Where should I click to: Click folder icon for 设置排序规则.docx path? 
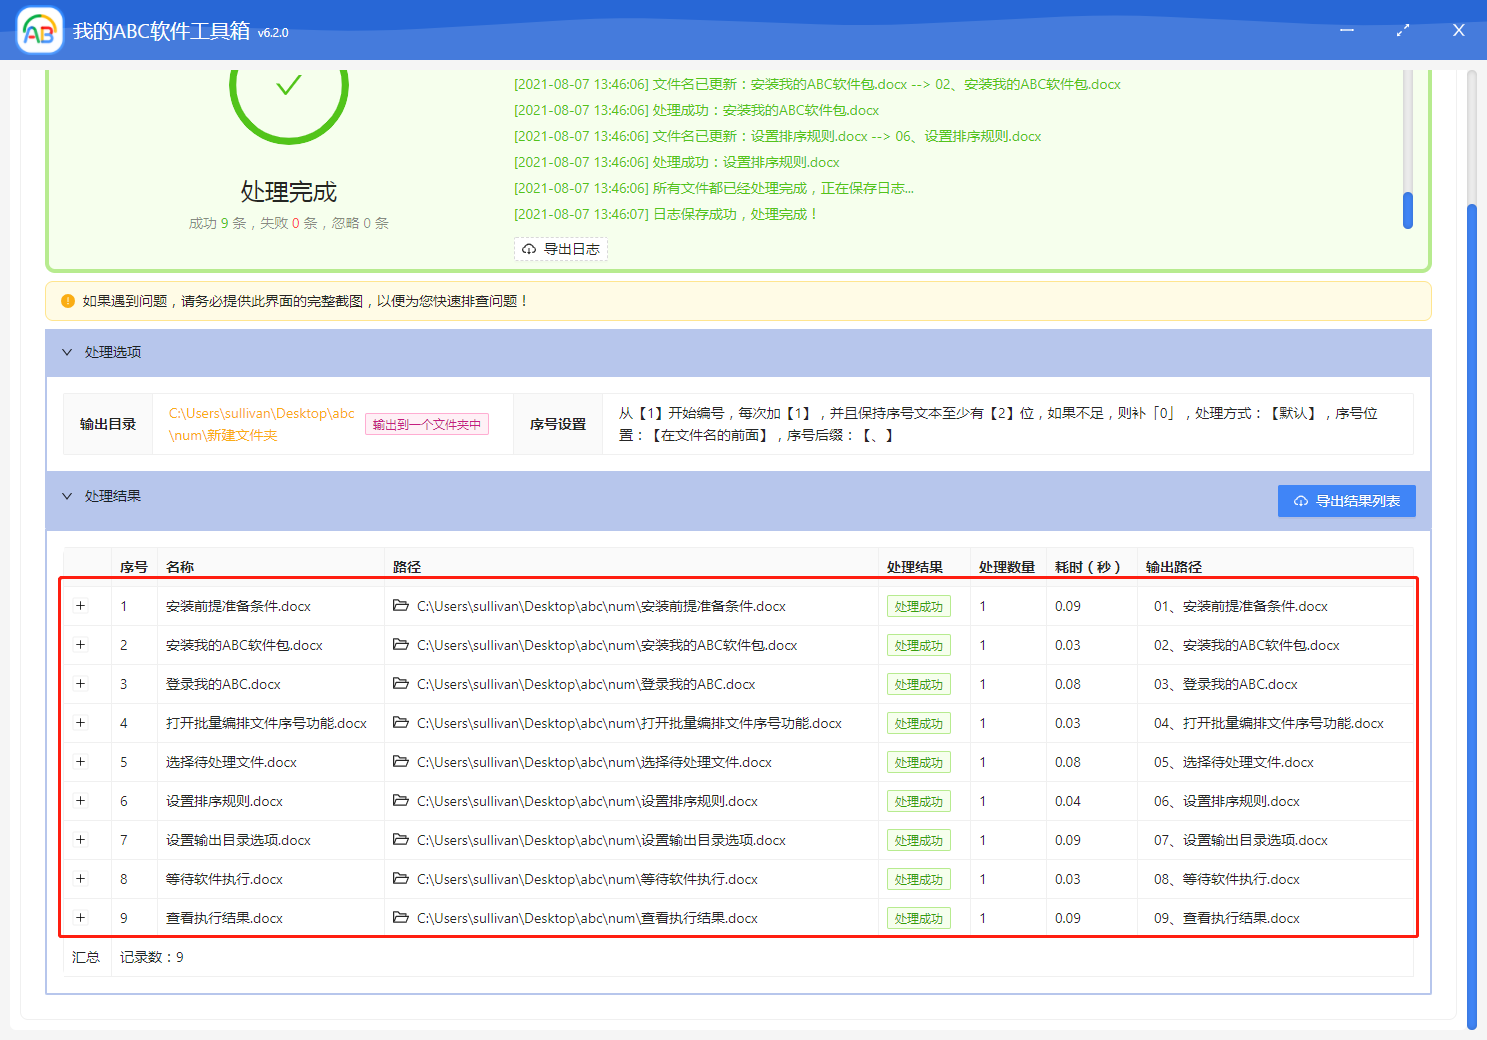click(x=401, y=801)
